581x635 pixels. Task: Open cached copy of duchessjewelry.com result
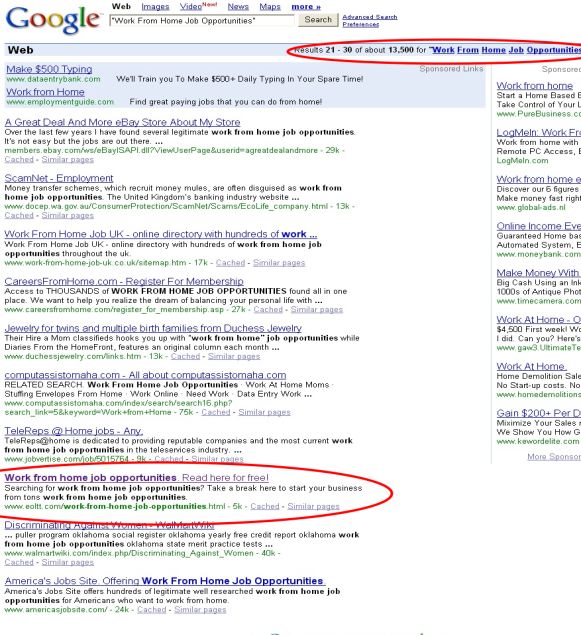coord(185,356)
